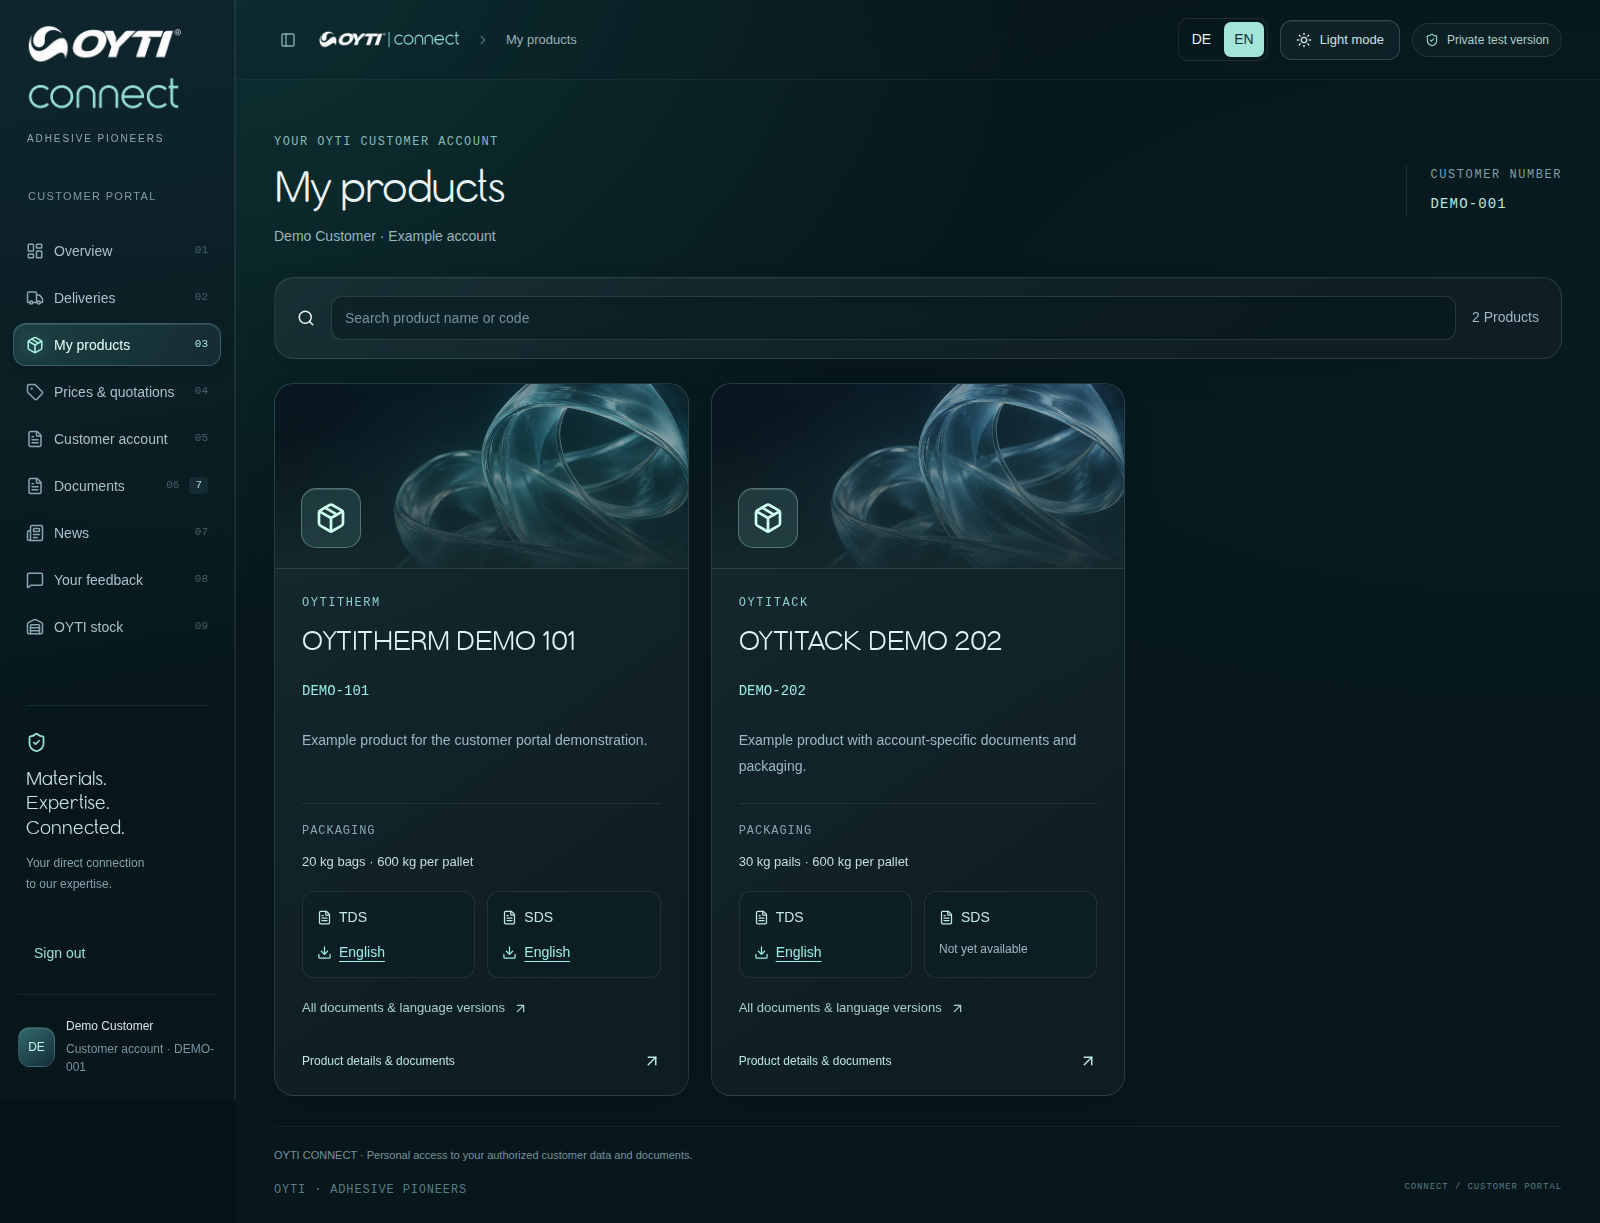
Task: Open Documents in the sidebar
Action: (x=117, y=486)
